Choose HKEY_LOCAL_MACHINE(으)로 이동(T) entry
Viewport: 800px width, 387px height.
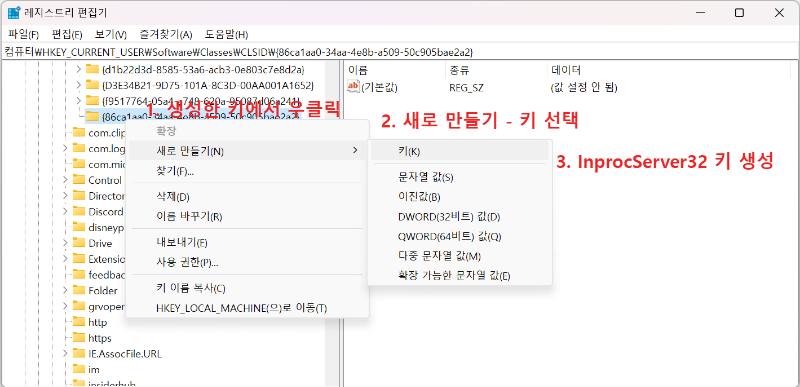pos(247,308)
